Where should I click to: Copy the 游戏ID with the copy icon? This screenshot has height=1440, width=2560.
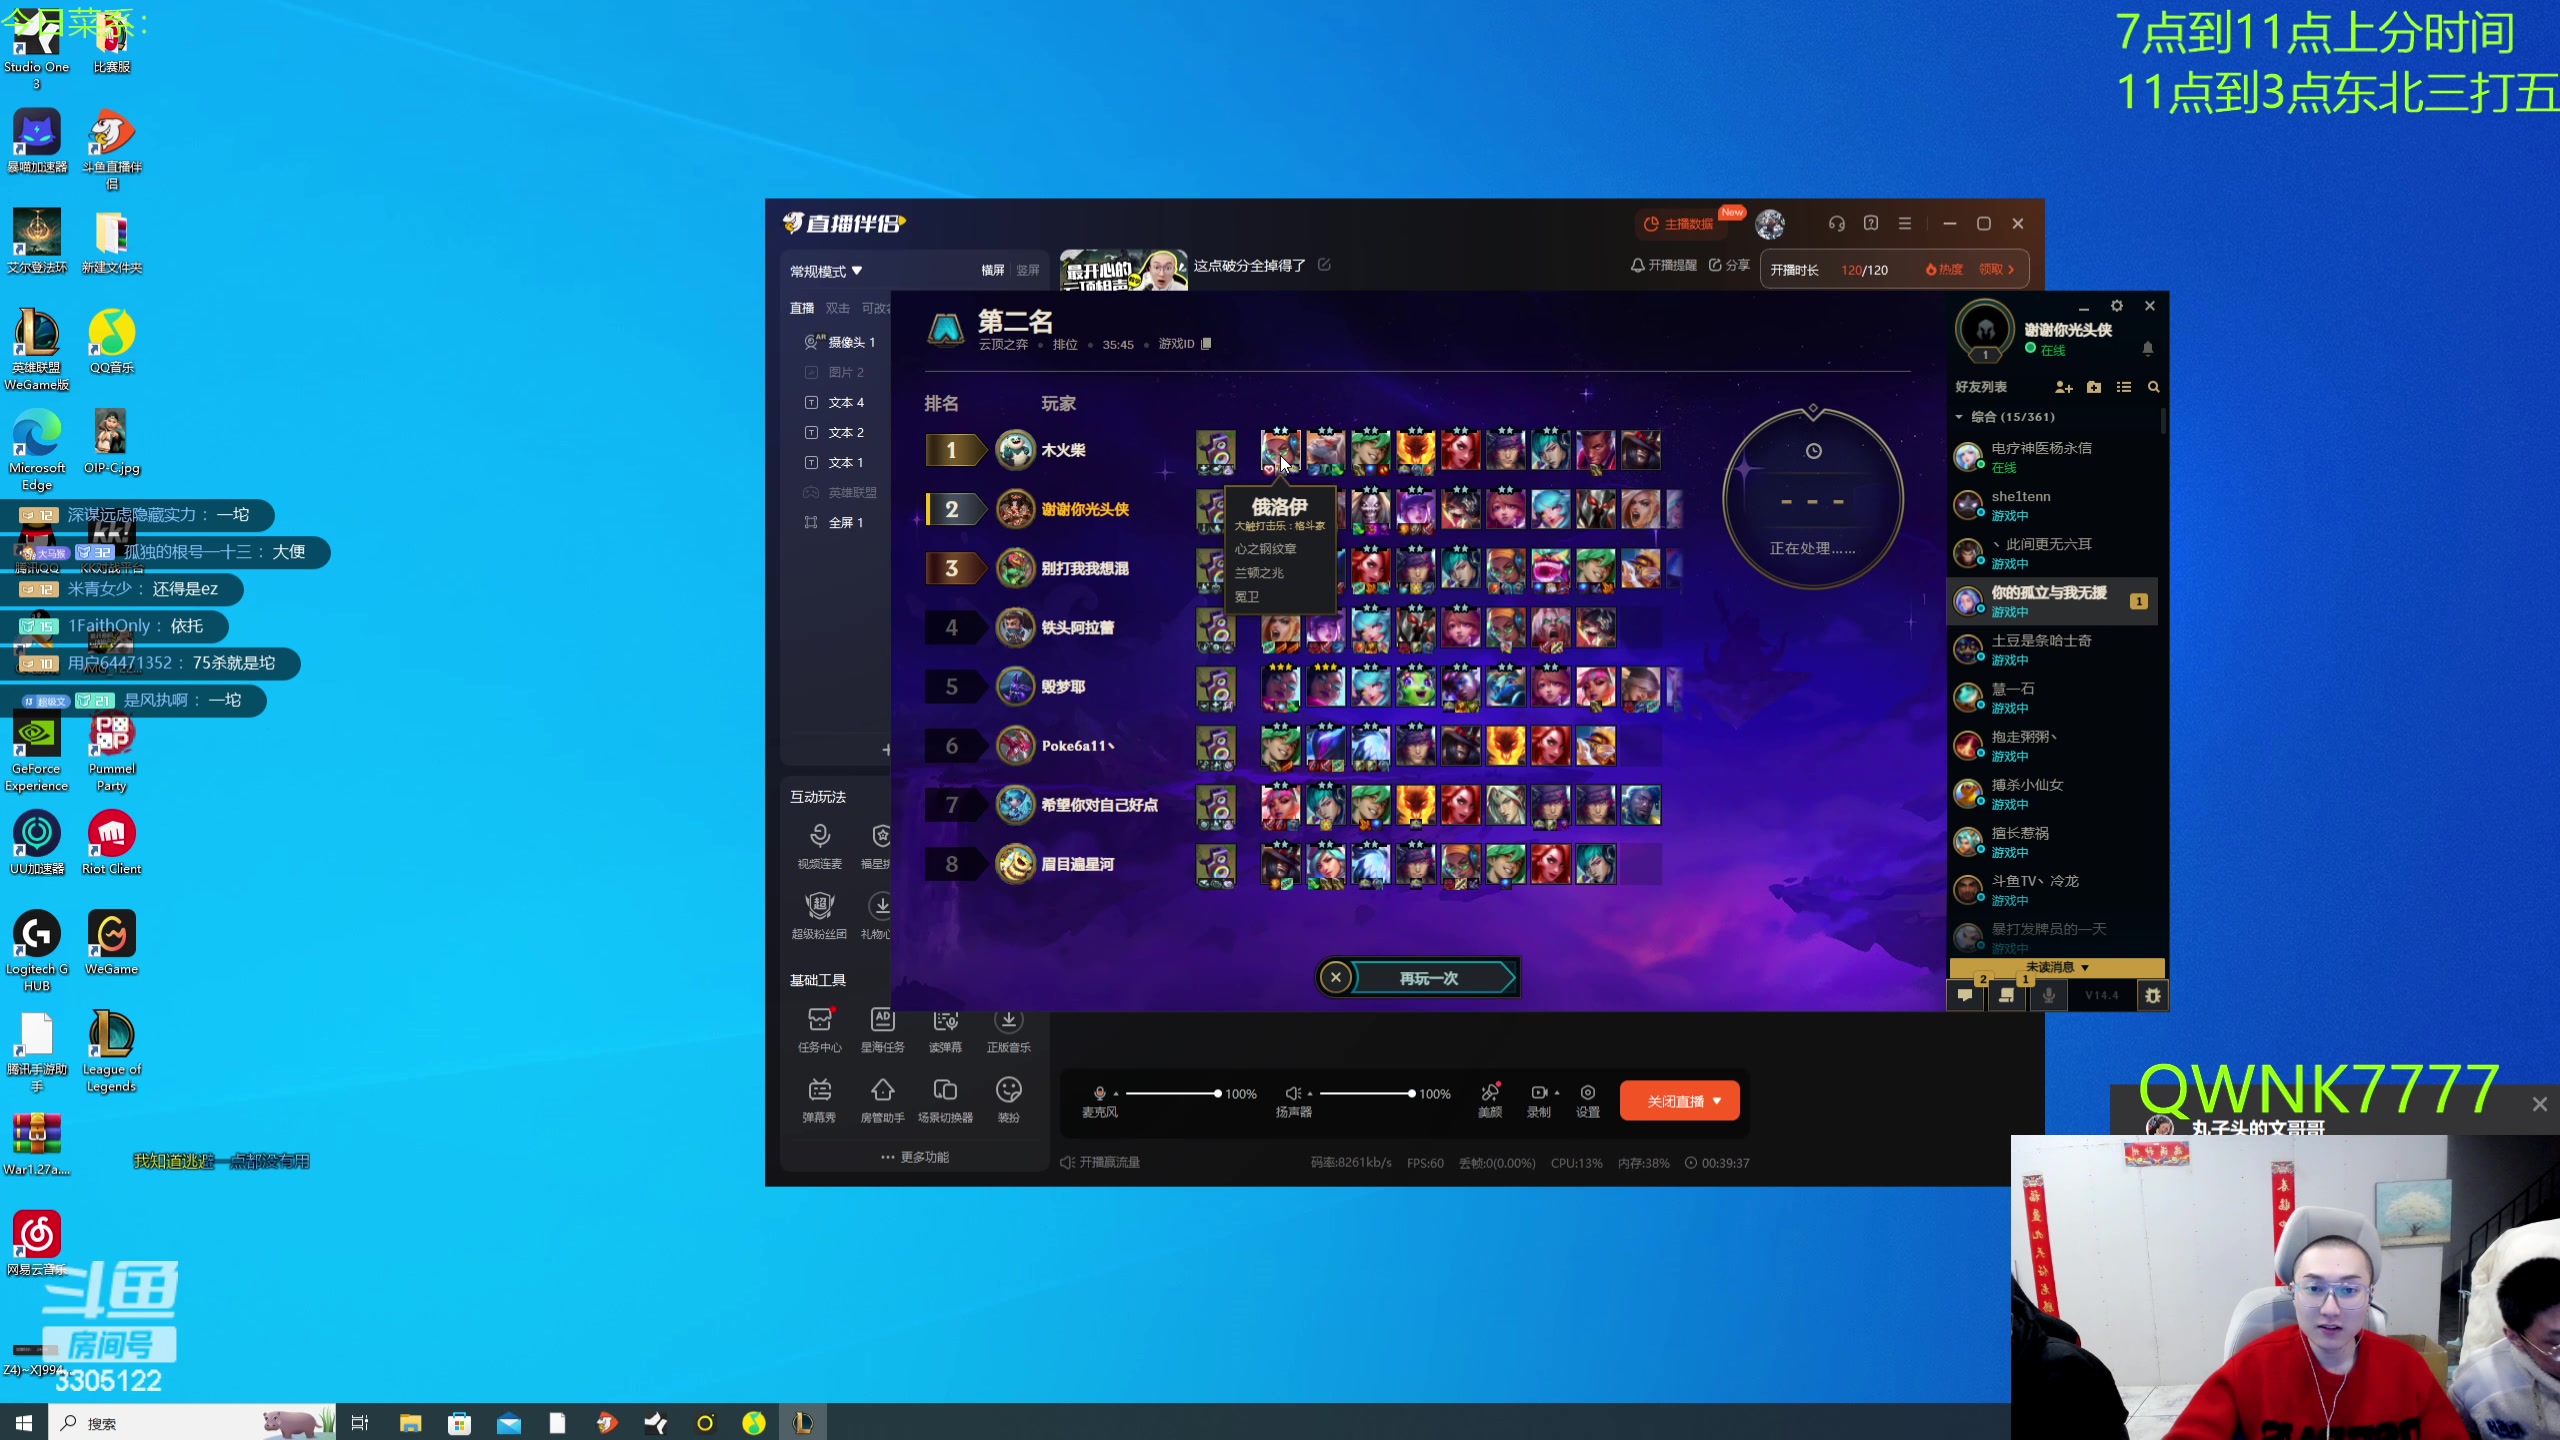(1206, 344)
